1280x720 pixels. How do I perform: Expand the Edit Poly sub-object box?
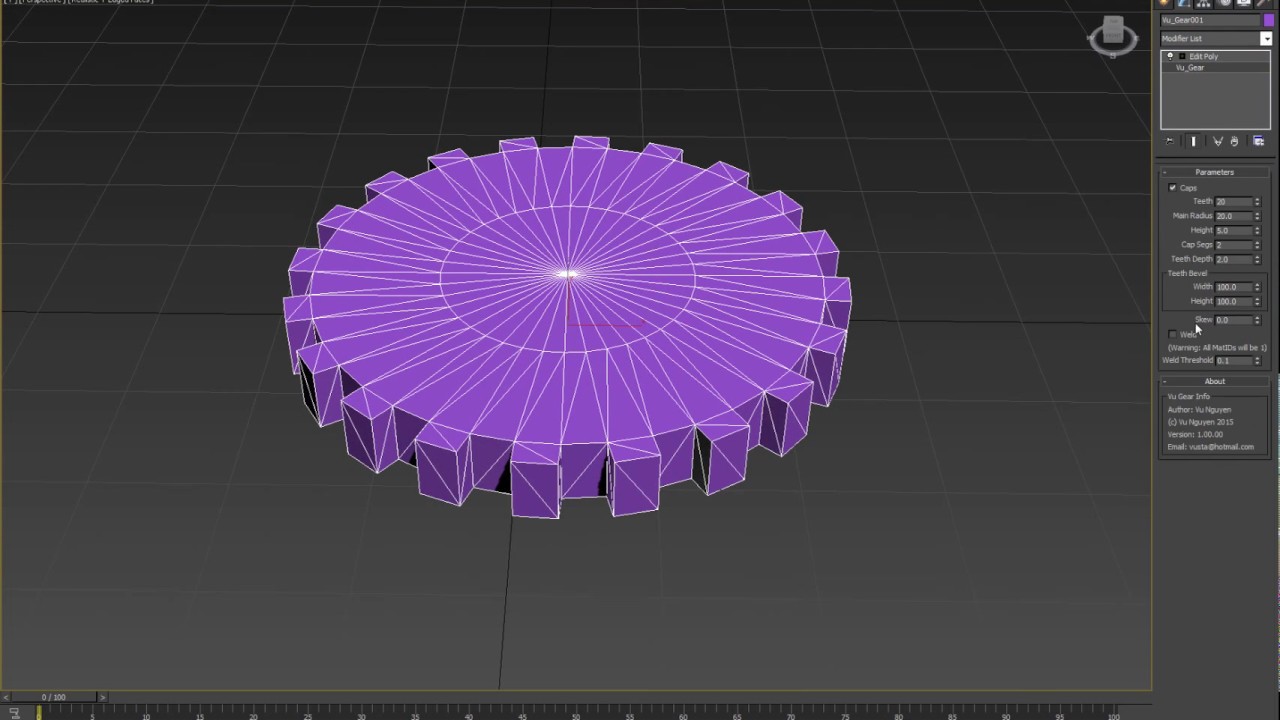(1181, 56)
